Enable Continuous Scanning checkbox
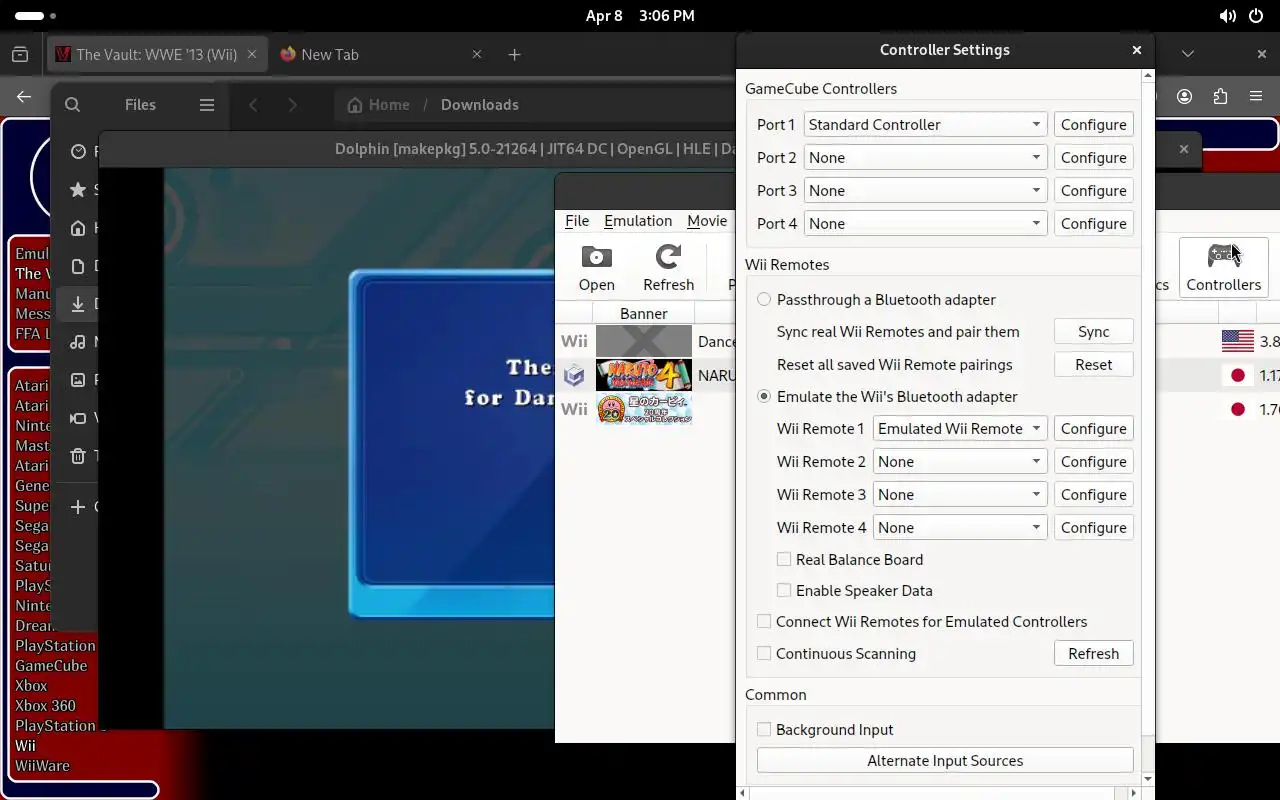Viewport: 1280px width, 800px height. coord(764,653)
